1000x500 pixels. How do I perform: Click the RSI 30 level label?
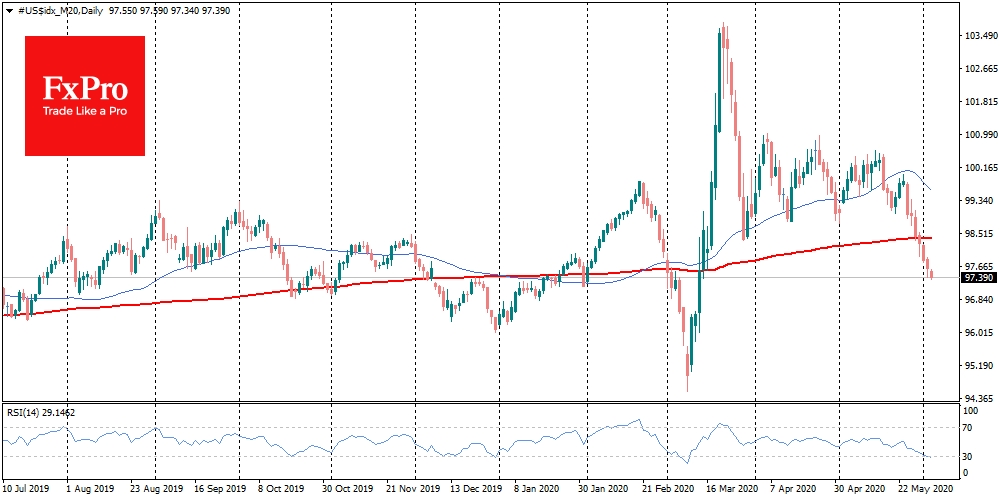pos(967,457)
